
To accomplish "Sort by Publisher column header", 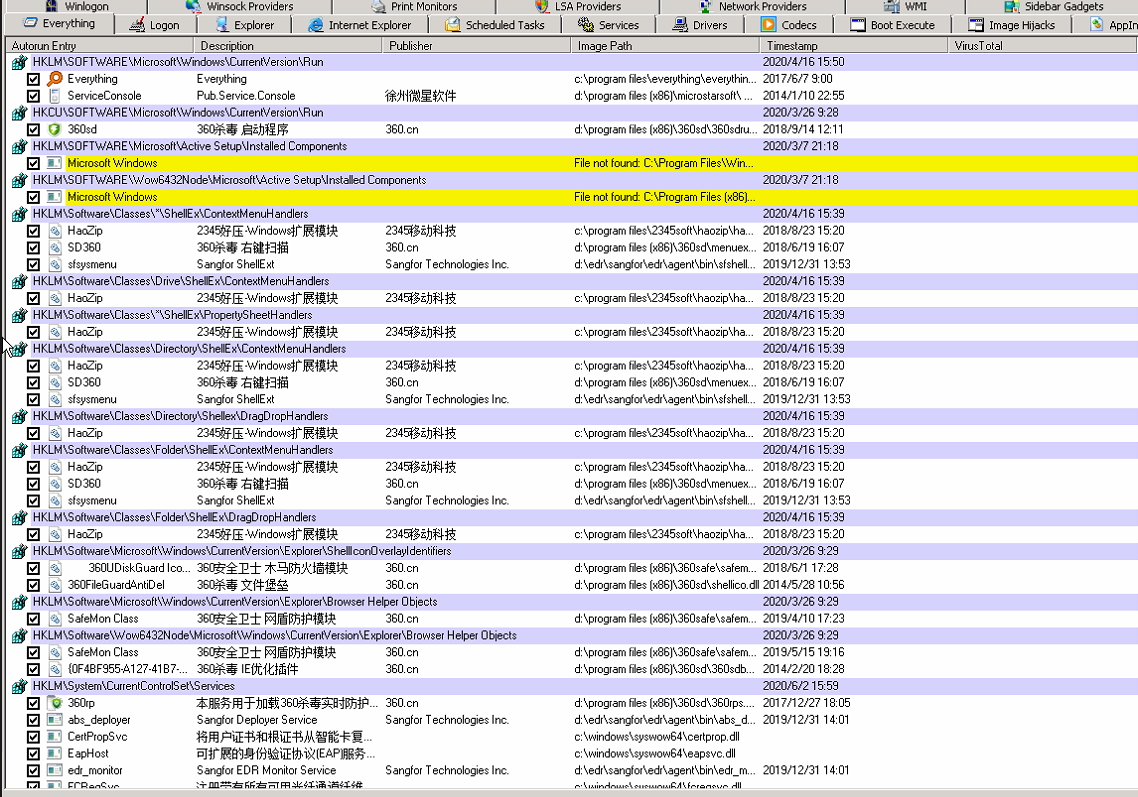I will (476, 46).
